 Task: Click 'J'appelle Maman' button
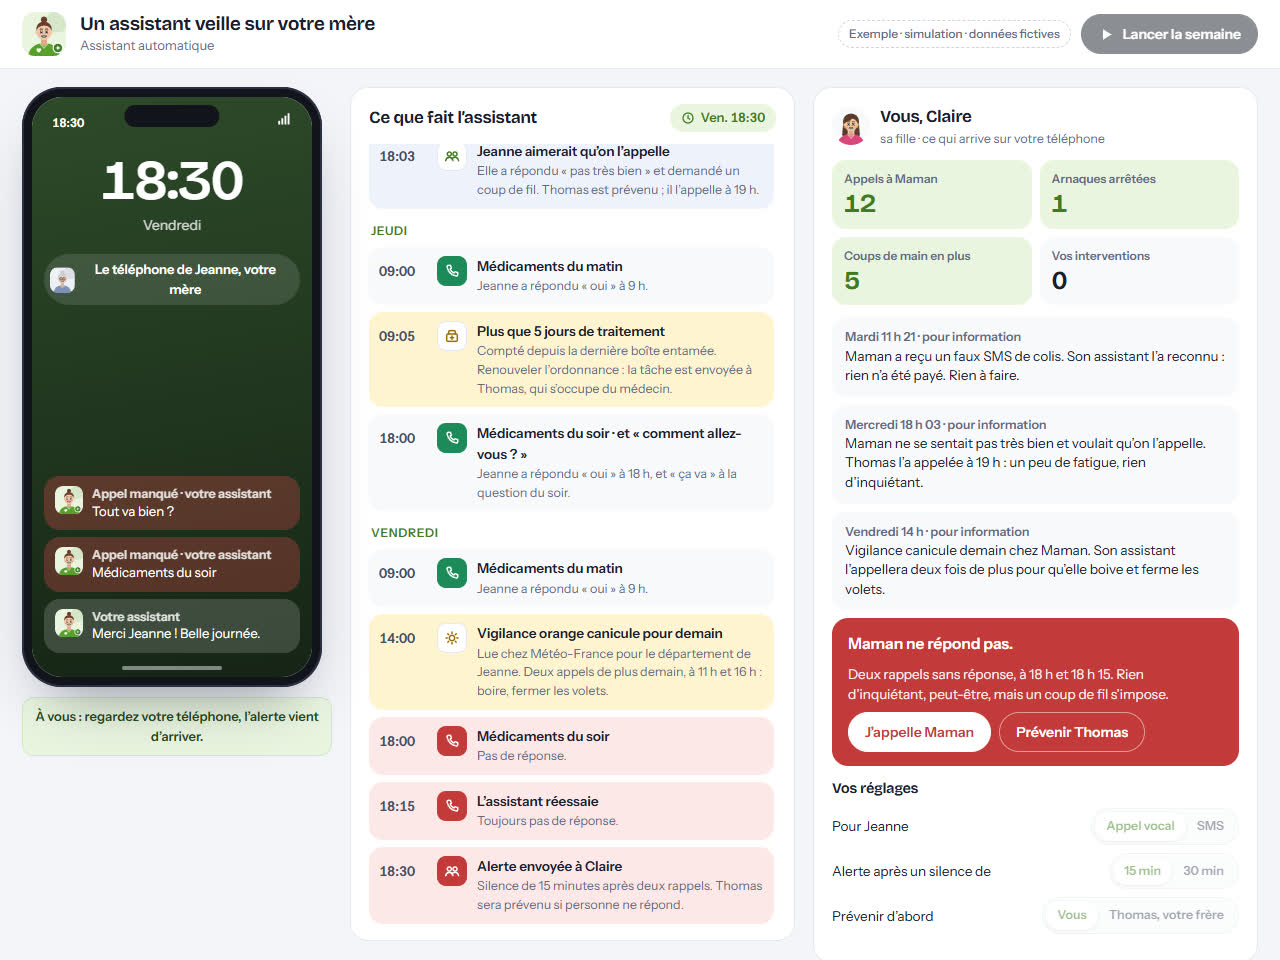pyautogui.click(x=919, y=732)
